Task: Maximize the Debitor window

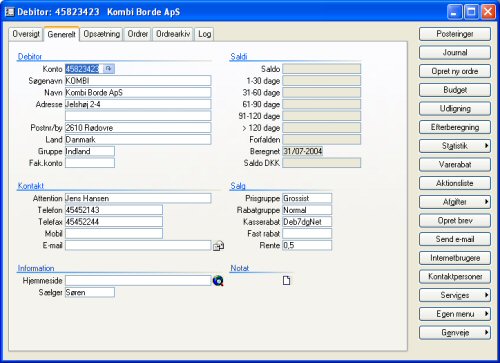Action: 471,12
